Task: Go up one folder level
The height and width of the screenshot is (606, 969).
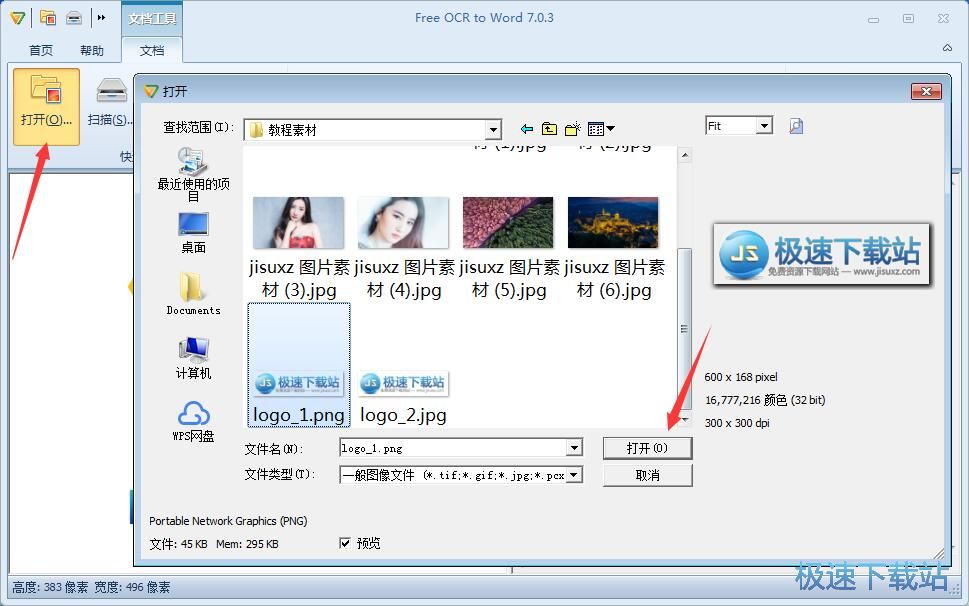Action: coord(549,129)
